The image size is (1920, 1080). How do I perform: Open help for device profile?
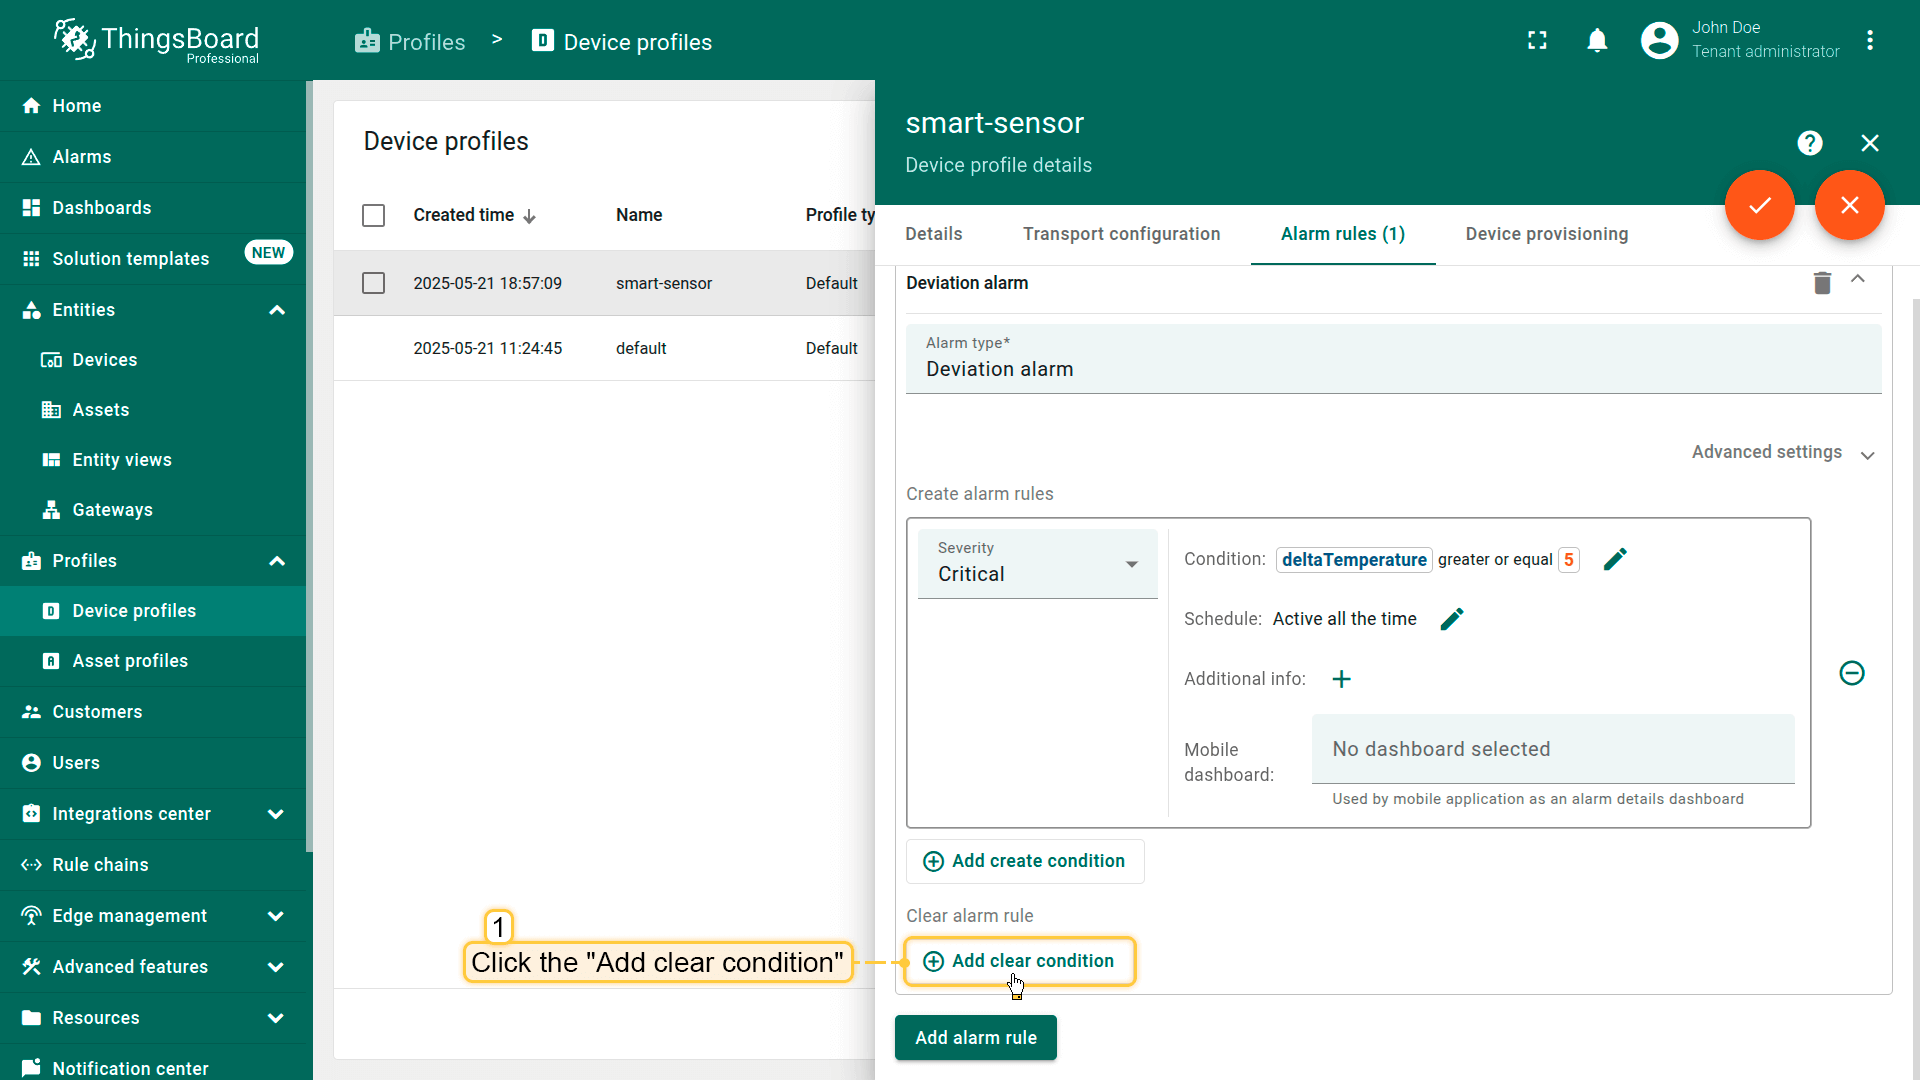pos(1809,143)
